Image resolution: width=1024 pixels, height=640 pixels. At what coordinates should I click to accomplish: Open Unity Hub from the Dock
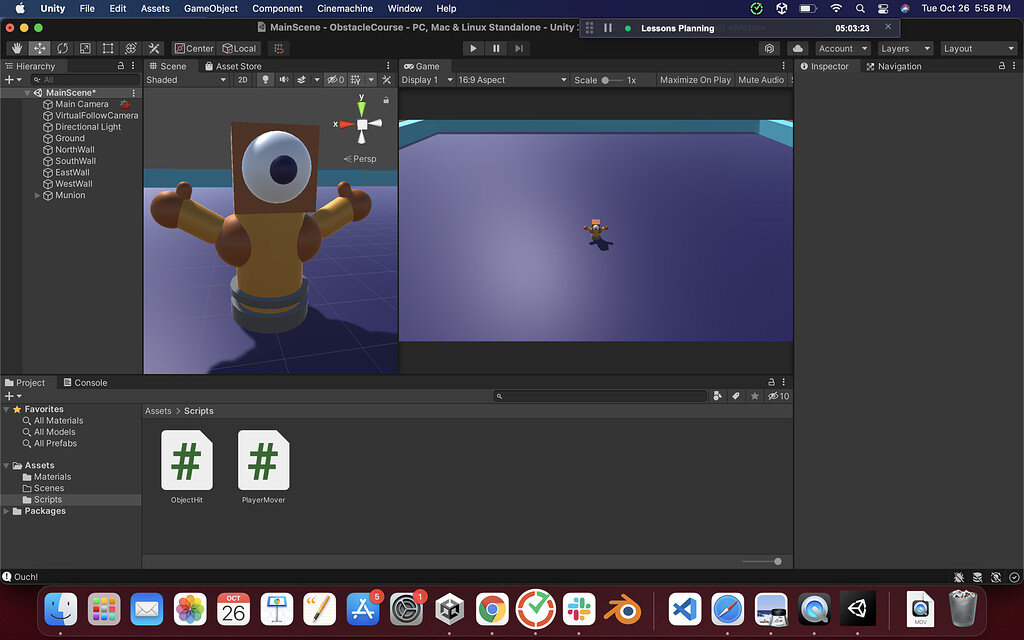[449, 609]
